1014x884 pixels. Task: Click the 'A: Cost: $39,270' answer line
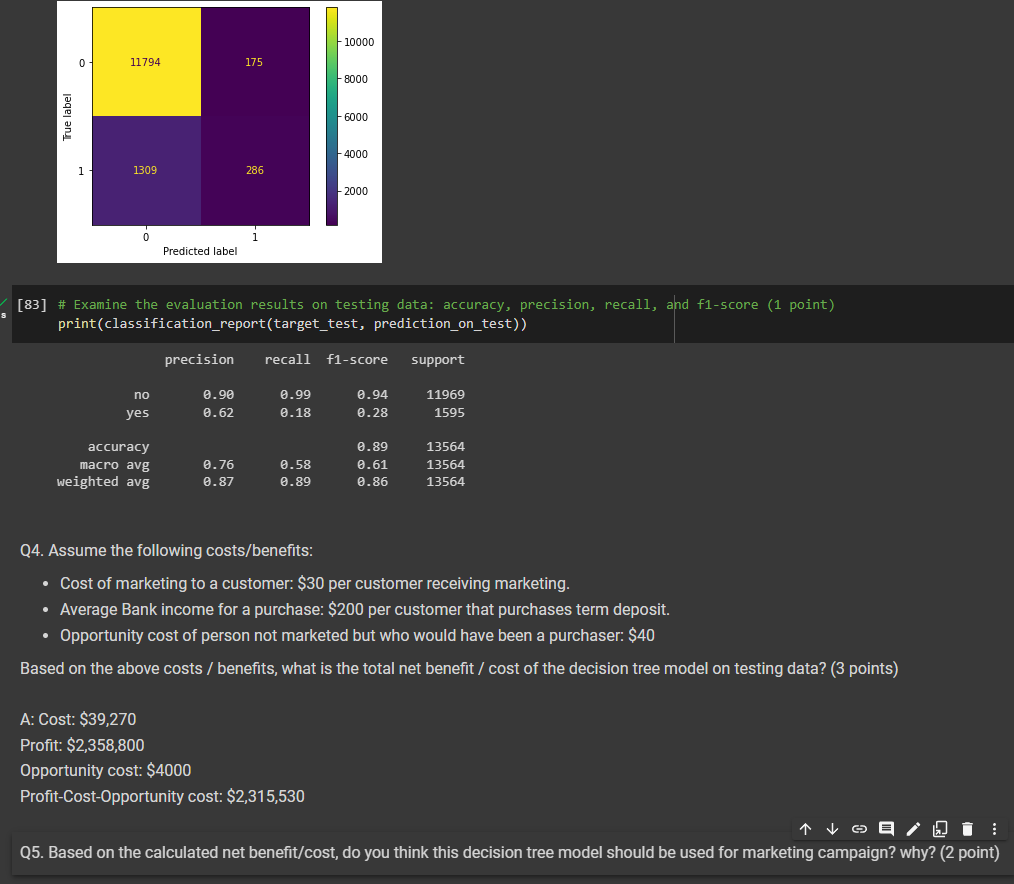coord(78,719)
